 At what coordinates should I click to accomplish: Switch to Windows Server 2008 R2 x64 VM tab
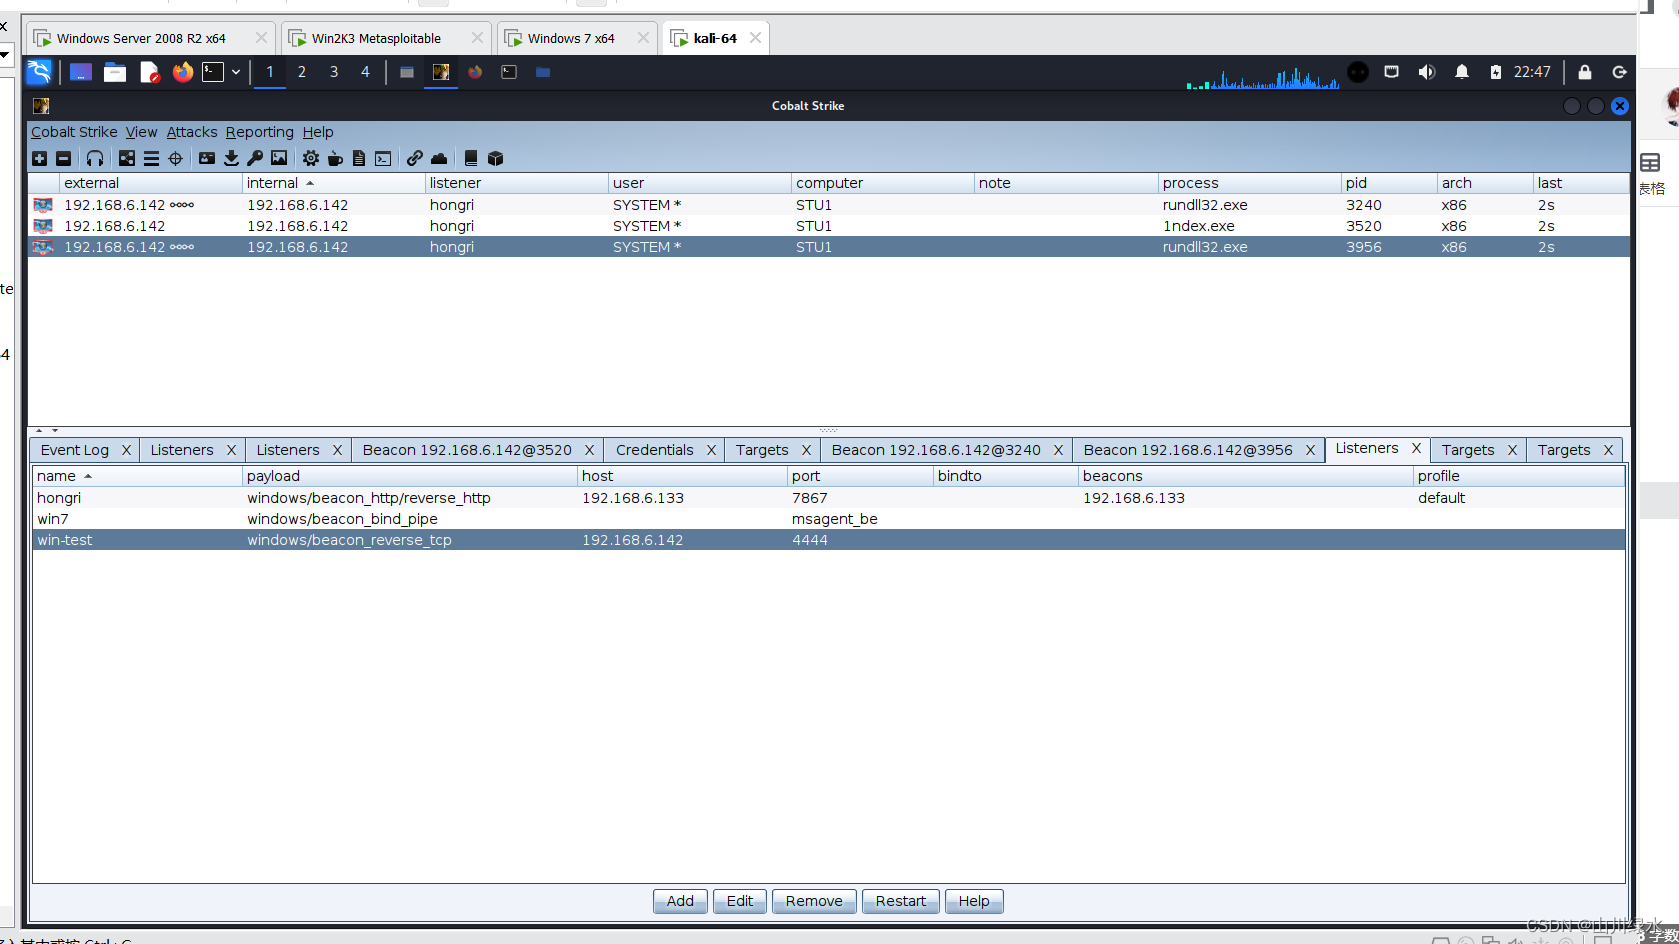[141, 38]
